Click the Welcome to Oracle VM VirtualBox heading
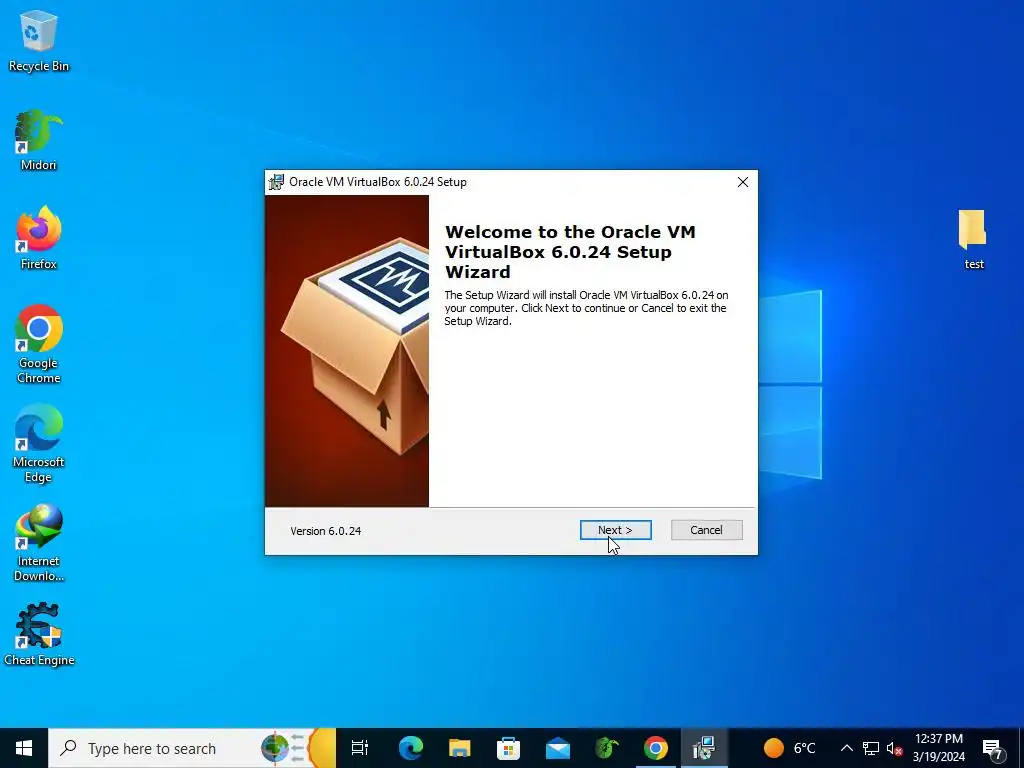This screenshot has height=768, width=1024. tap(570, 251)
